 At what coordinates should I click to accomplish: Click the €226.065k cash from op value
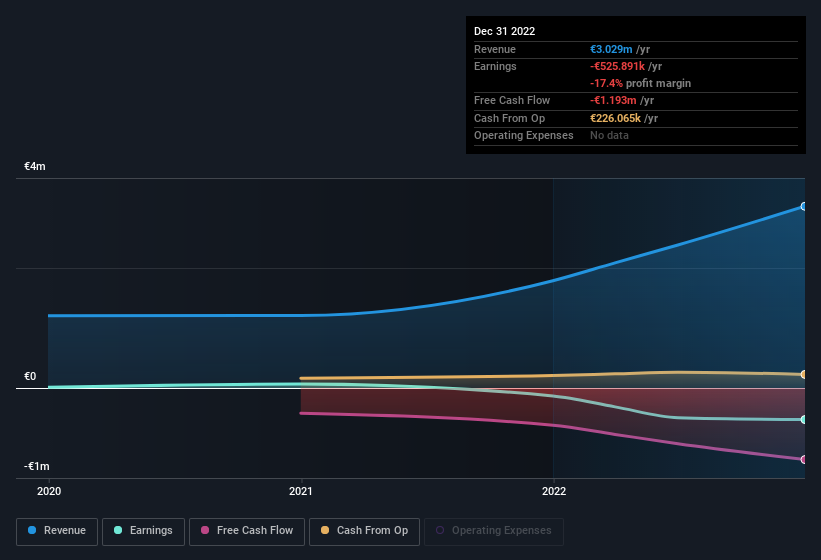(615, 118)
